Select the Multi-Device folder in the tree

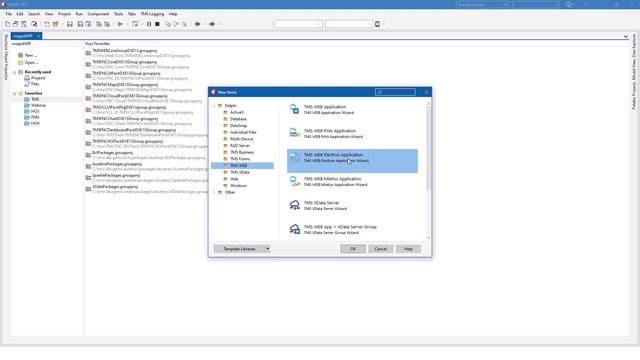[242, 139]
